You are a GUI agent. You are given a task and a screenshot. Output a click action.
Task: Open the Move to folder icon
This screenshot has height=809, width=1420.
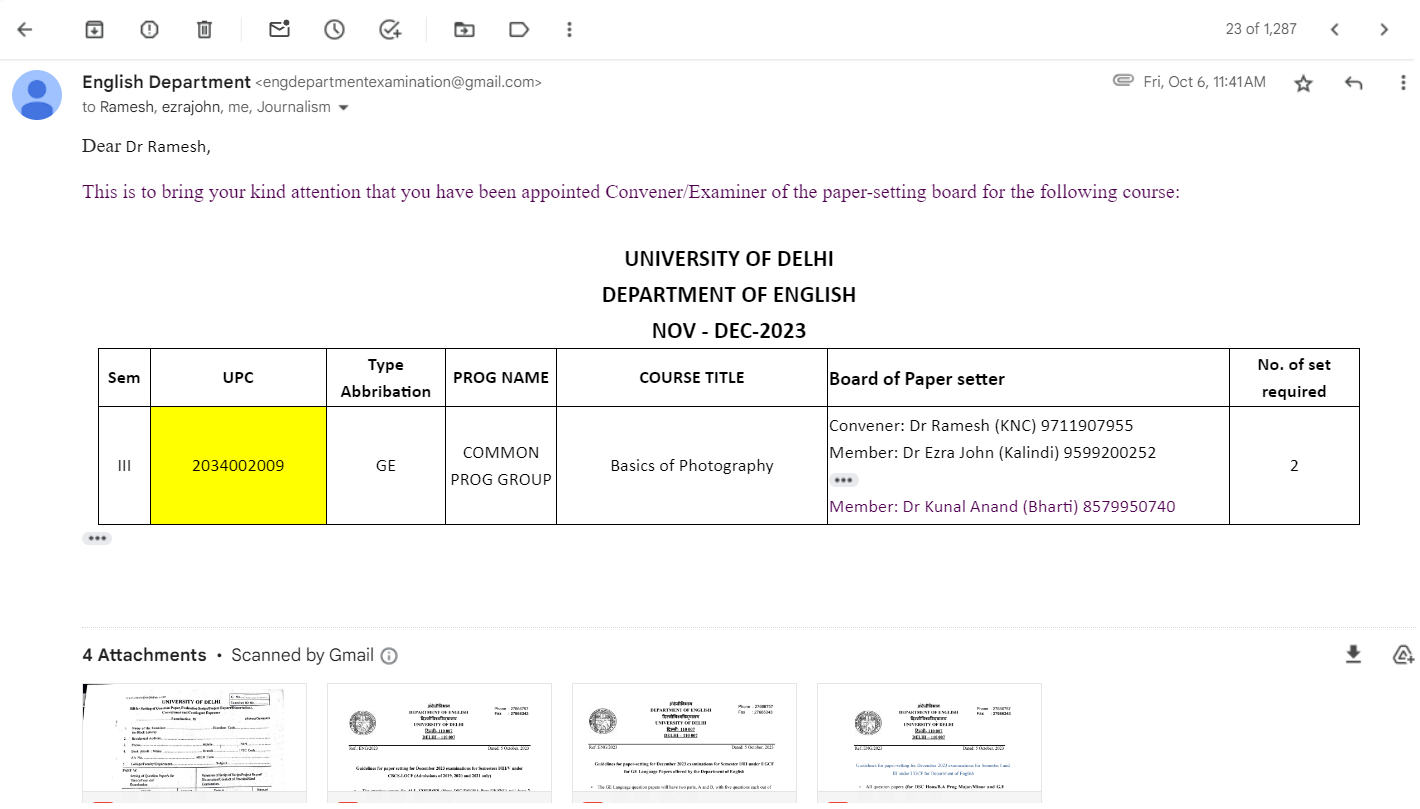point(464,29)
